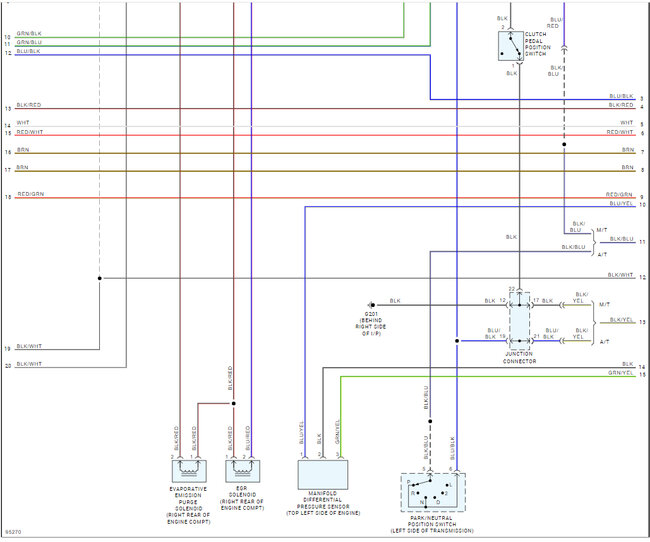Click the 'PARK/NEUTRAL POSITION SWITCH' caption

[432, 521]
